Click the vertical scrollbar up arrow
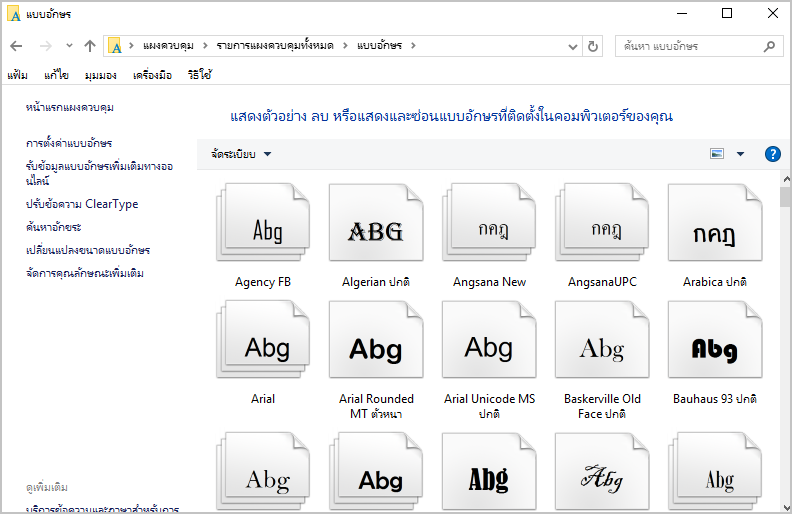Image resolution: width=792 pixels, height=514 pixels. point(786,179)
